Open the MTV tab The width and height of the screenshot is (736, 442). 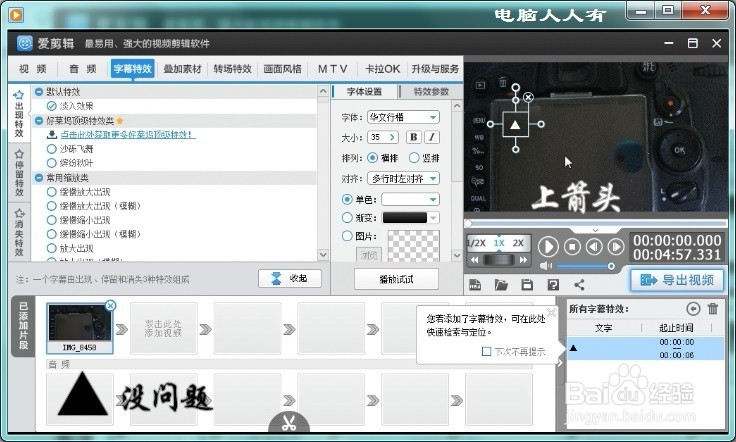pos(332,69)
